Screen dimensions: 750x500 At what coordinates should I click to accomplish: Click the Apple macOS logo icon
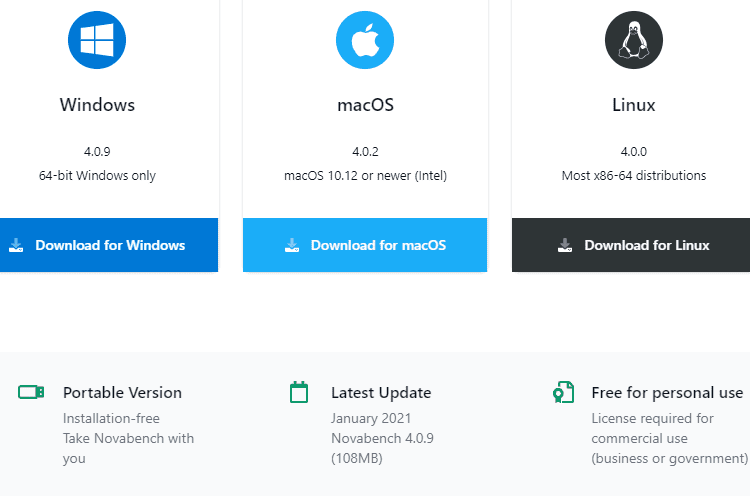365,40
